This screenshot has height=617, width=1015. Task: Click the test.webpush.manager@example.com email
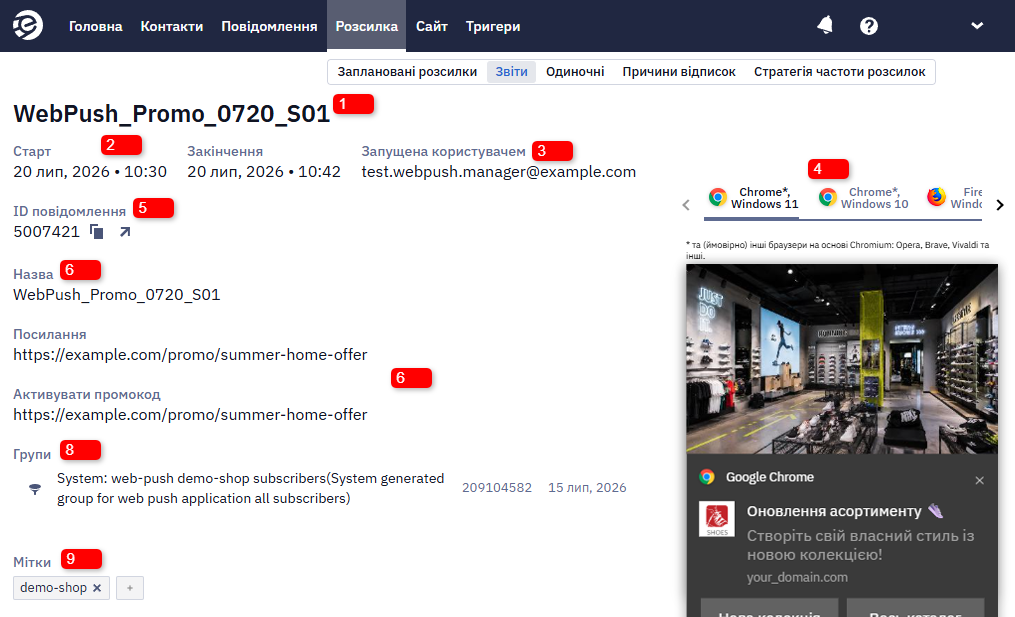click(x=498, y=172)
